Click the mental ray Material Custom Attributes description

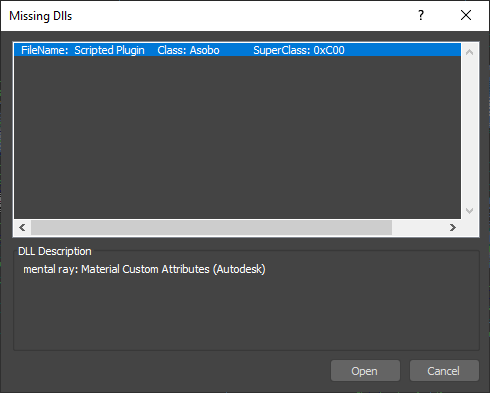coord(144,269)
